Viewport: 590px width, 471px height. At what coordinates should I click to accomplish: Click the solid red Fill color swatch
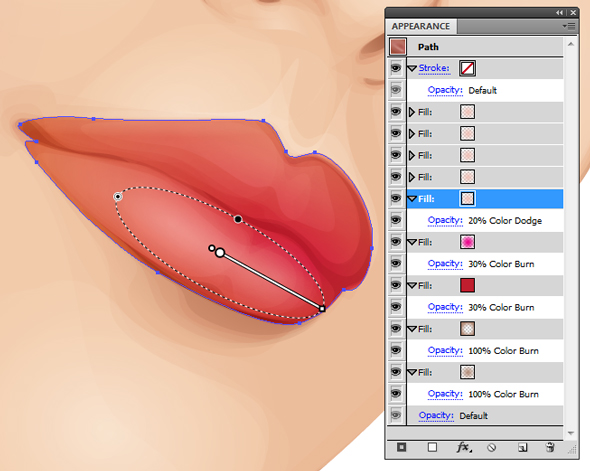(467, 285)
